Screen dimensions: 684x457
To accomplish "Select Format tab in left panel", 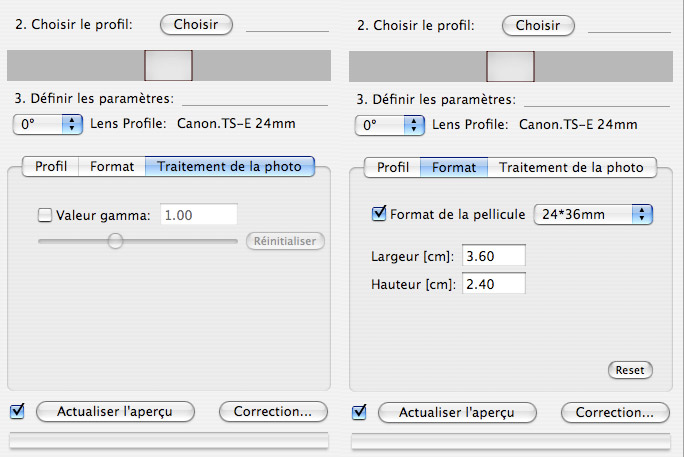I will coord(112,167).
